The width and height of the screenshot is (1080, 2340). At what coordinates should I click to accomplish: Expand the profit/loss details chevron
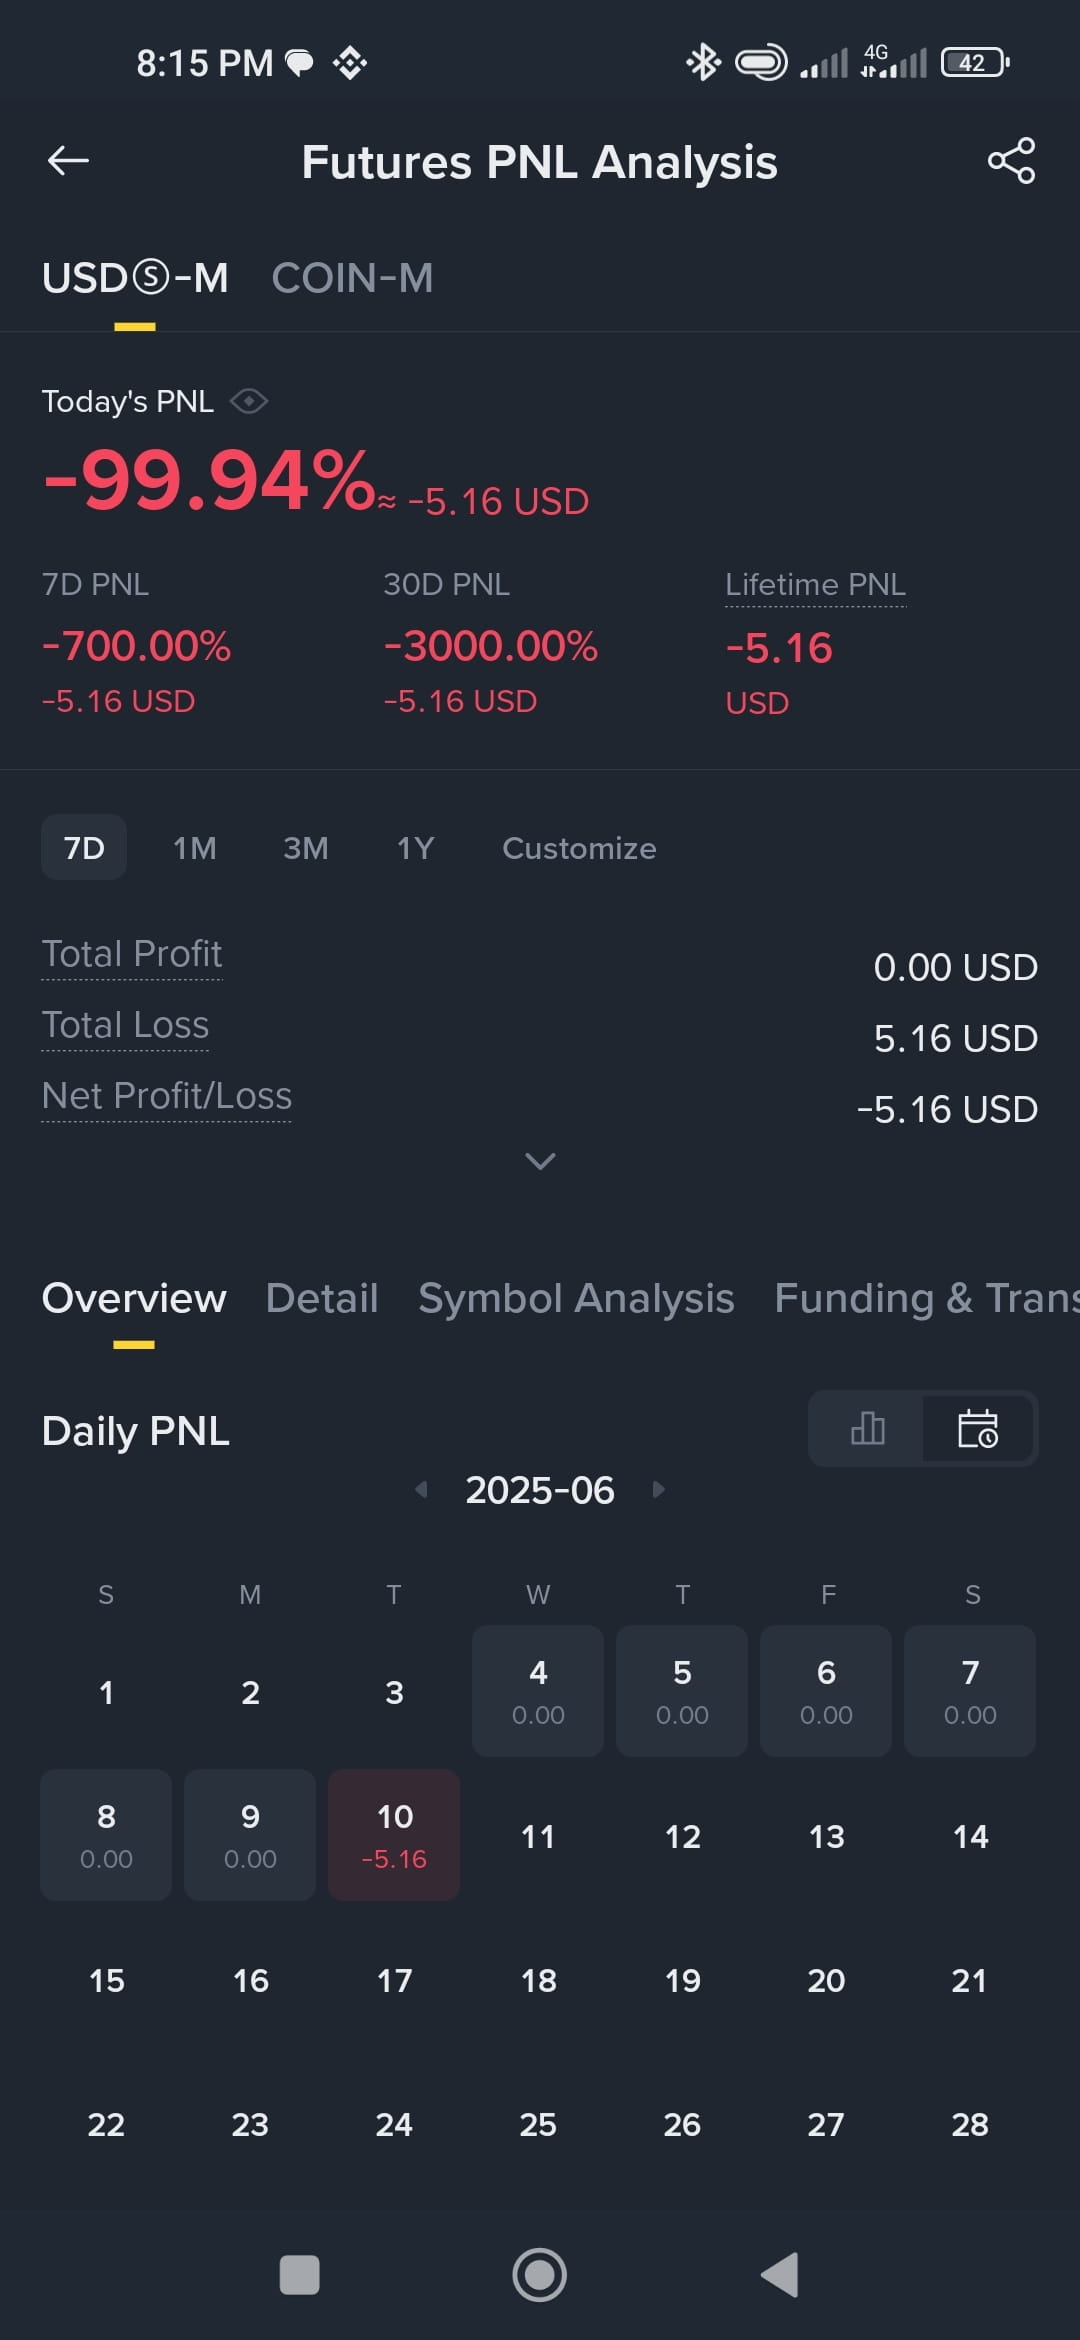[540, 1161]
